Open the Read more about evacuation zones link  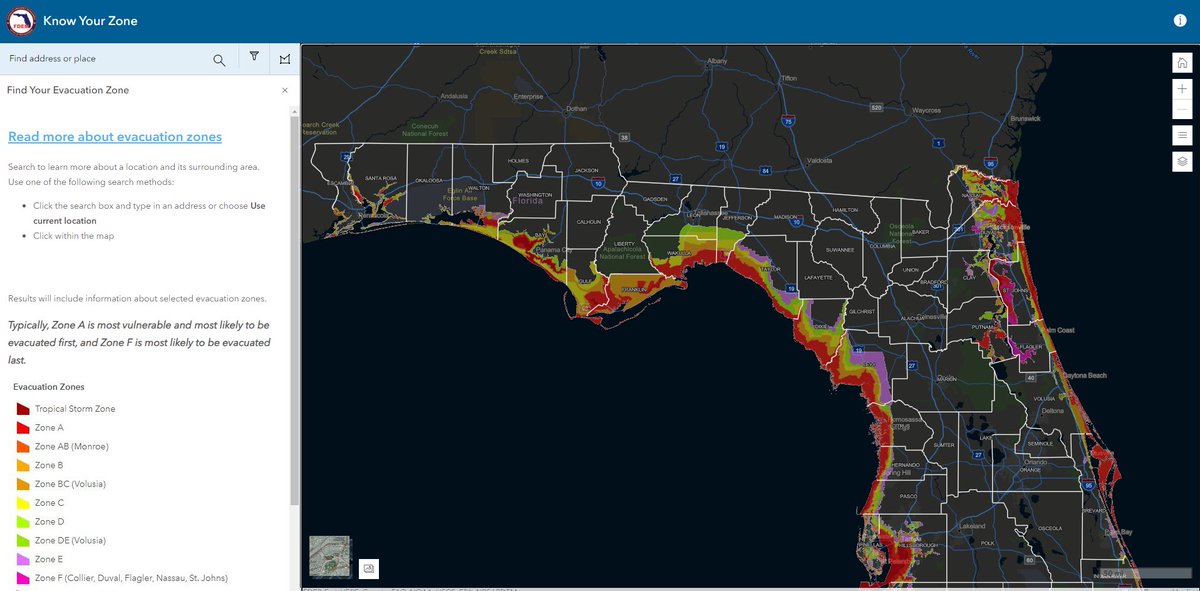click(x=115, y=136)
